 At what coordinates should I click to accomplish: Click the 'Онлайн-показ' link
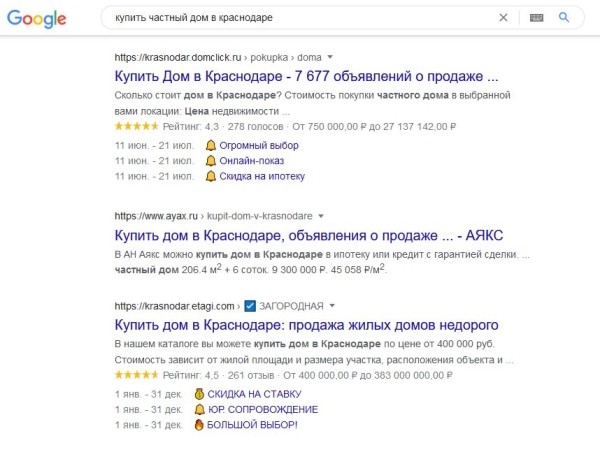pyautogui.click(x=251, y=161)
